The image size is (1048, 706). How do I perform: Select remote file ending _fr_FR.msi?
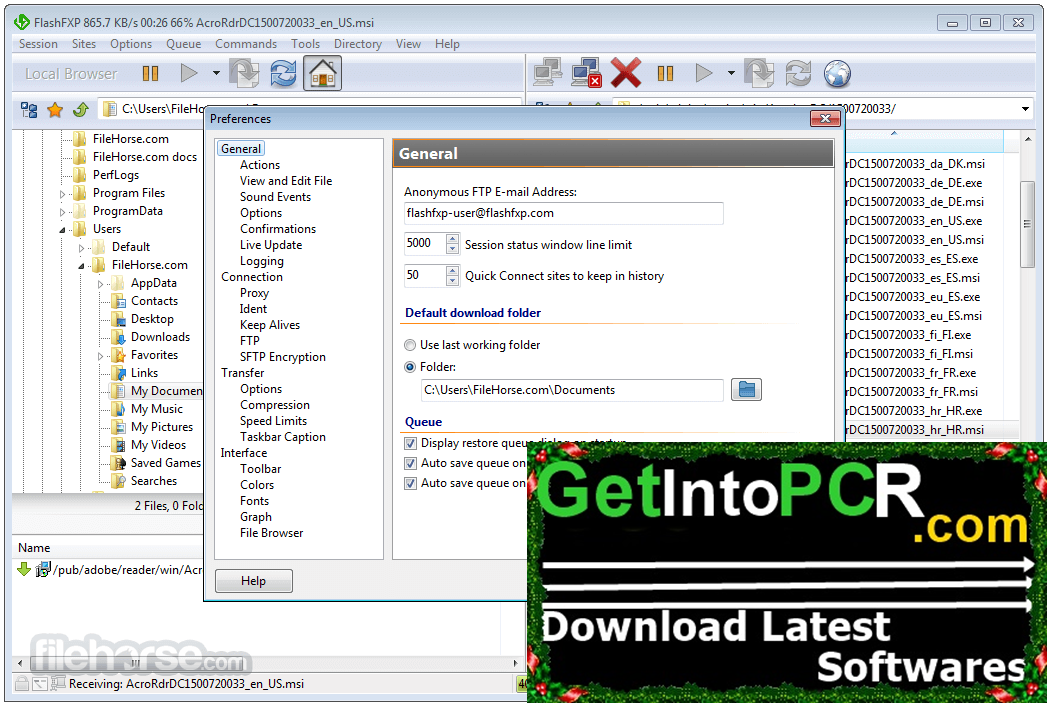[912, 392]
